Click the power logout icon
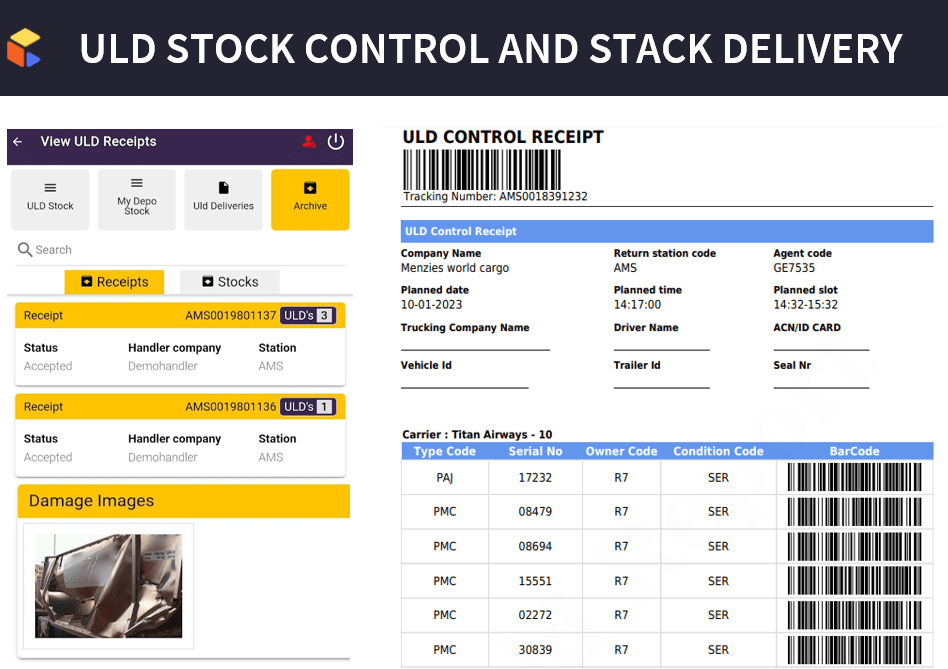948x669 pixels. pyautogui.click(x=336, y=141)
